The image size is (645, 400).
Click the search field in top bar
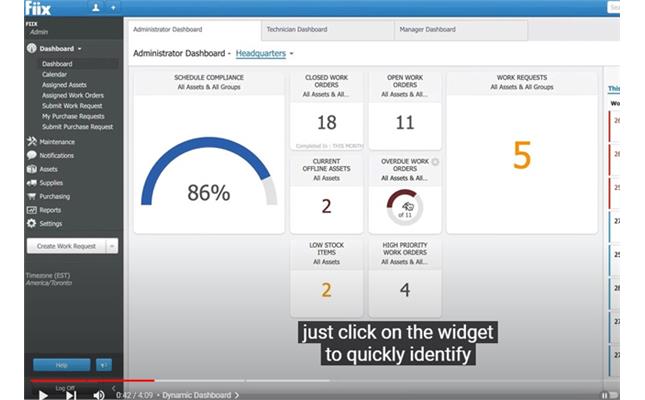coord(613,7)
